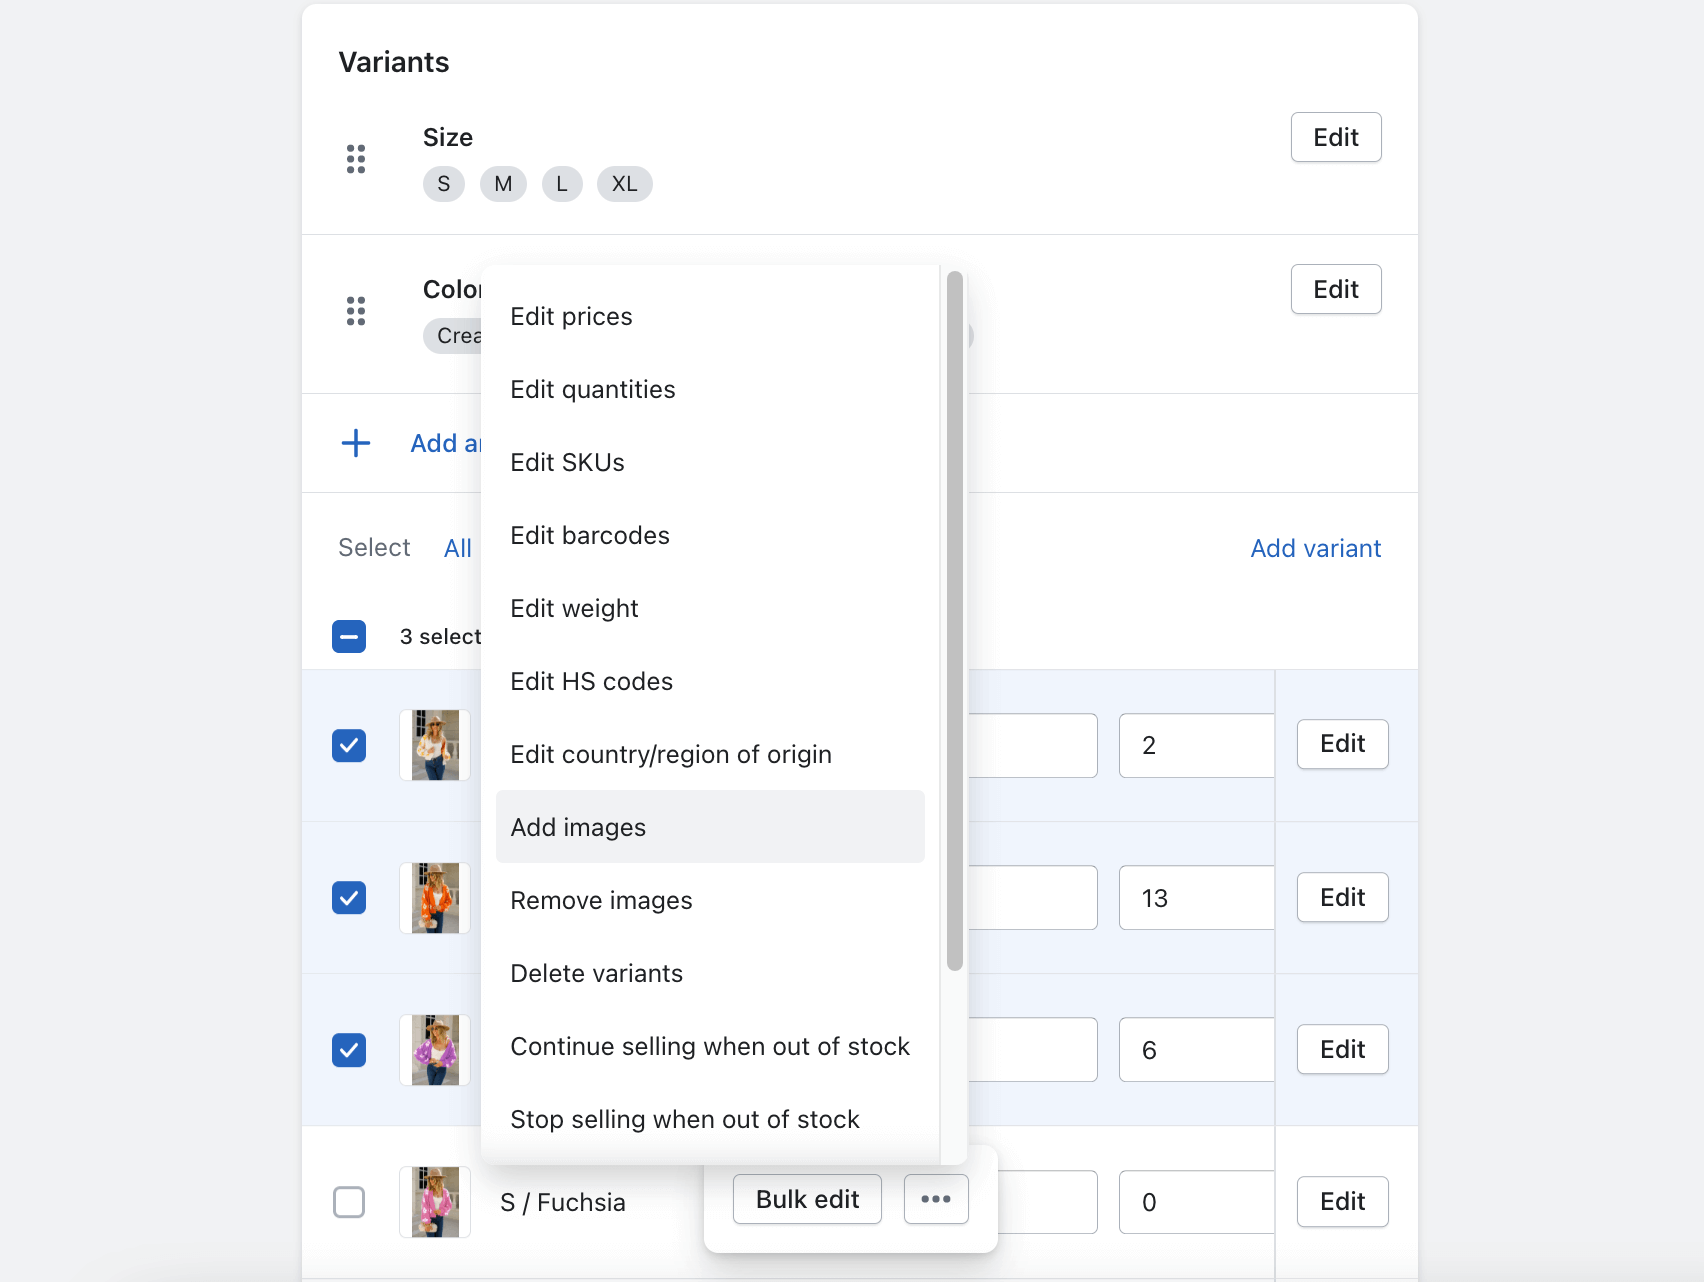Choose Continue selling when out of stock
The height and width of the screenshot is (1282, 1704).
(710, 1046)
